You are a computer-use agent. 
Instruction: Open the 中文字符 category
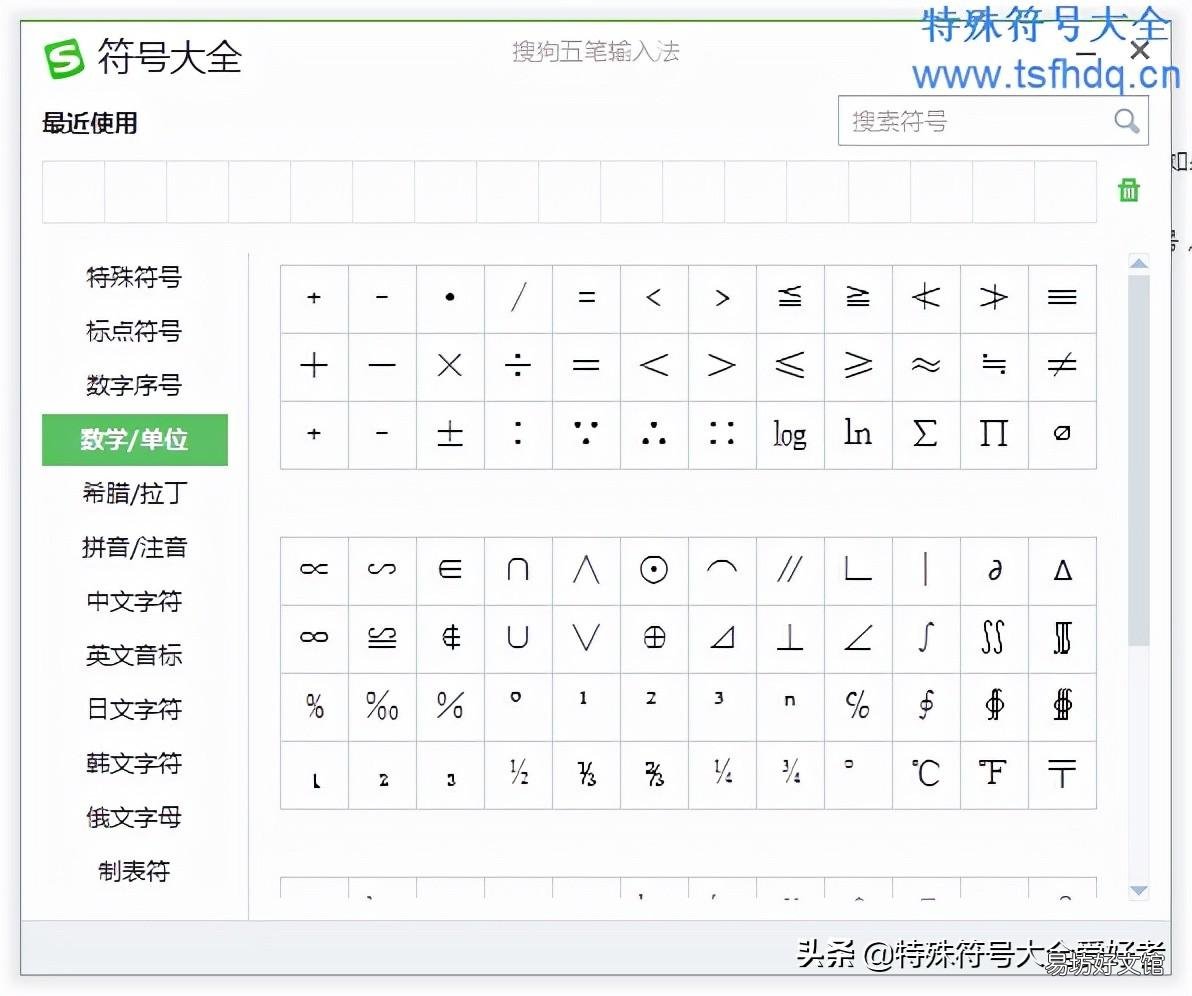[134, 601]
